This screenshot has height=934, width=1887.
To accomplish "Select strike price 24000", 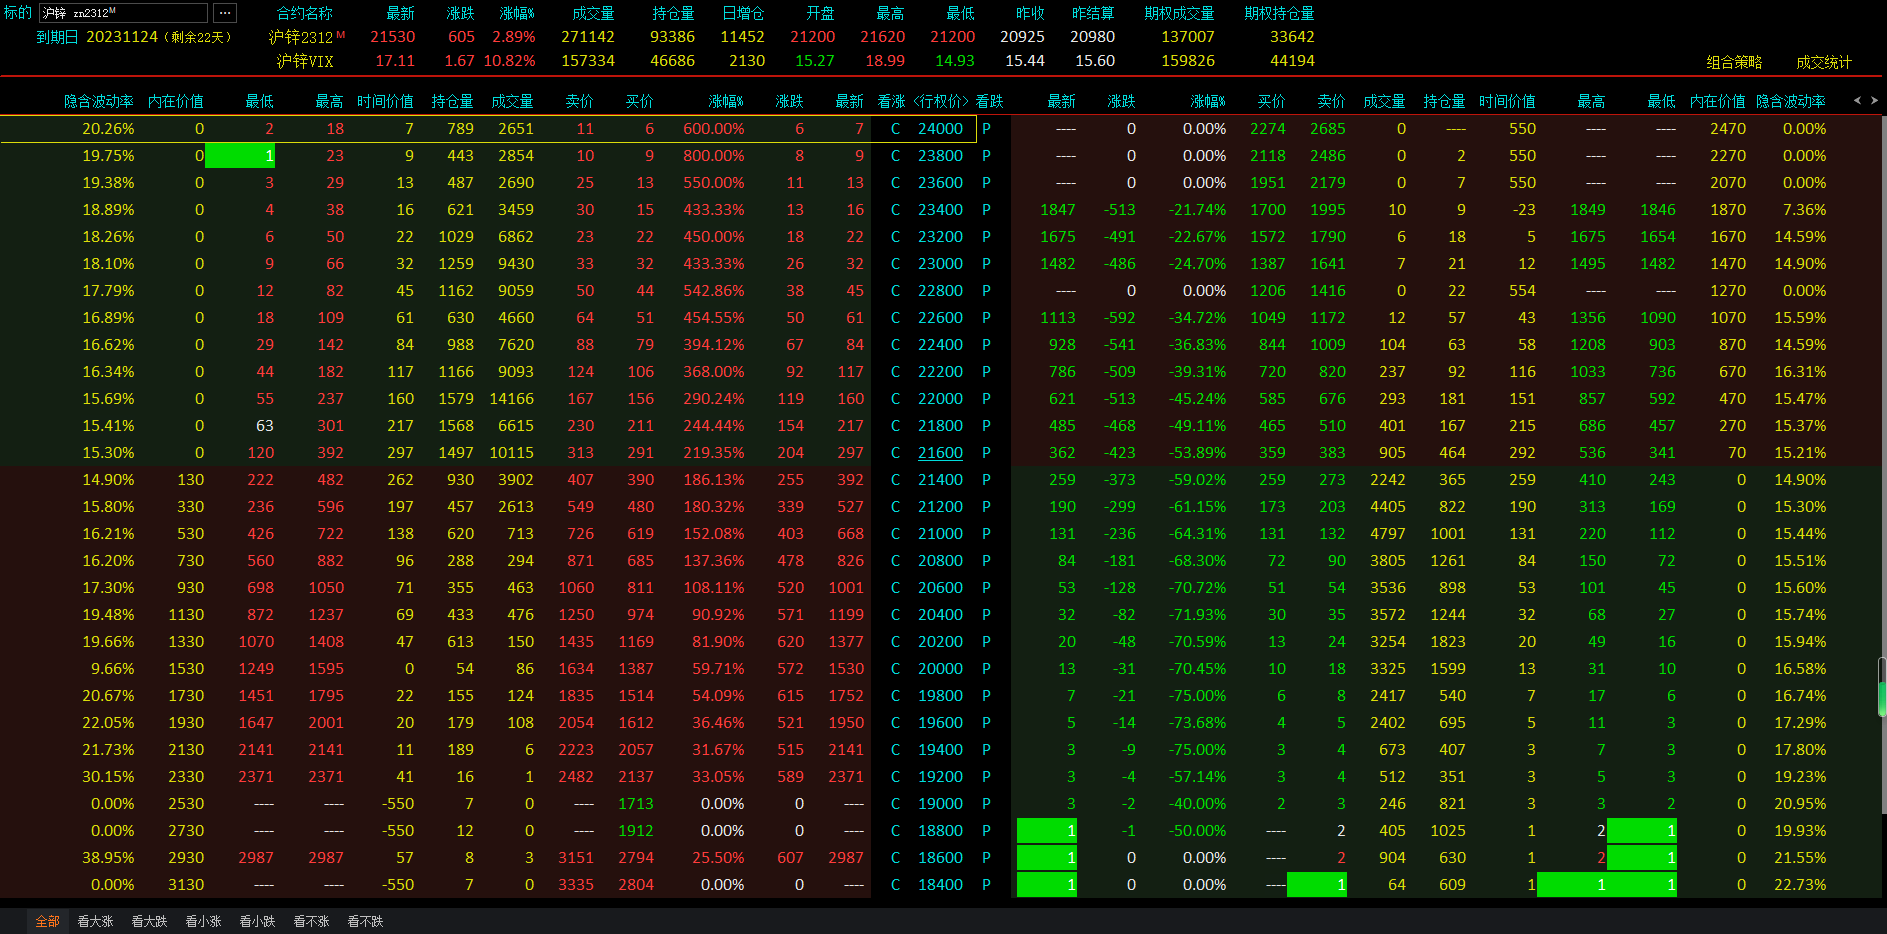I will click(940, 129).
